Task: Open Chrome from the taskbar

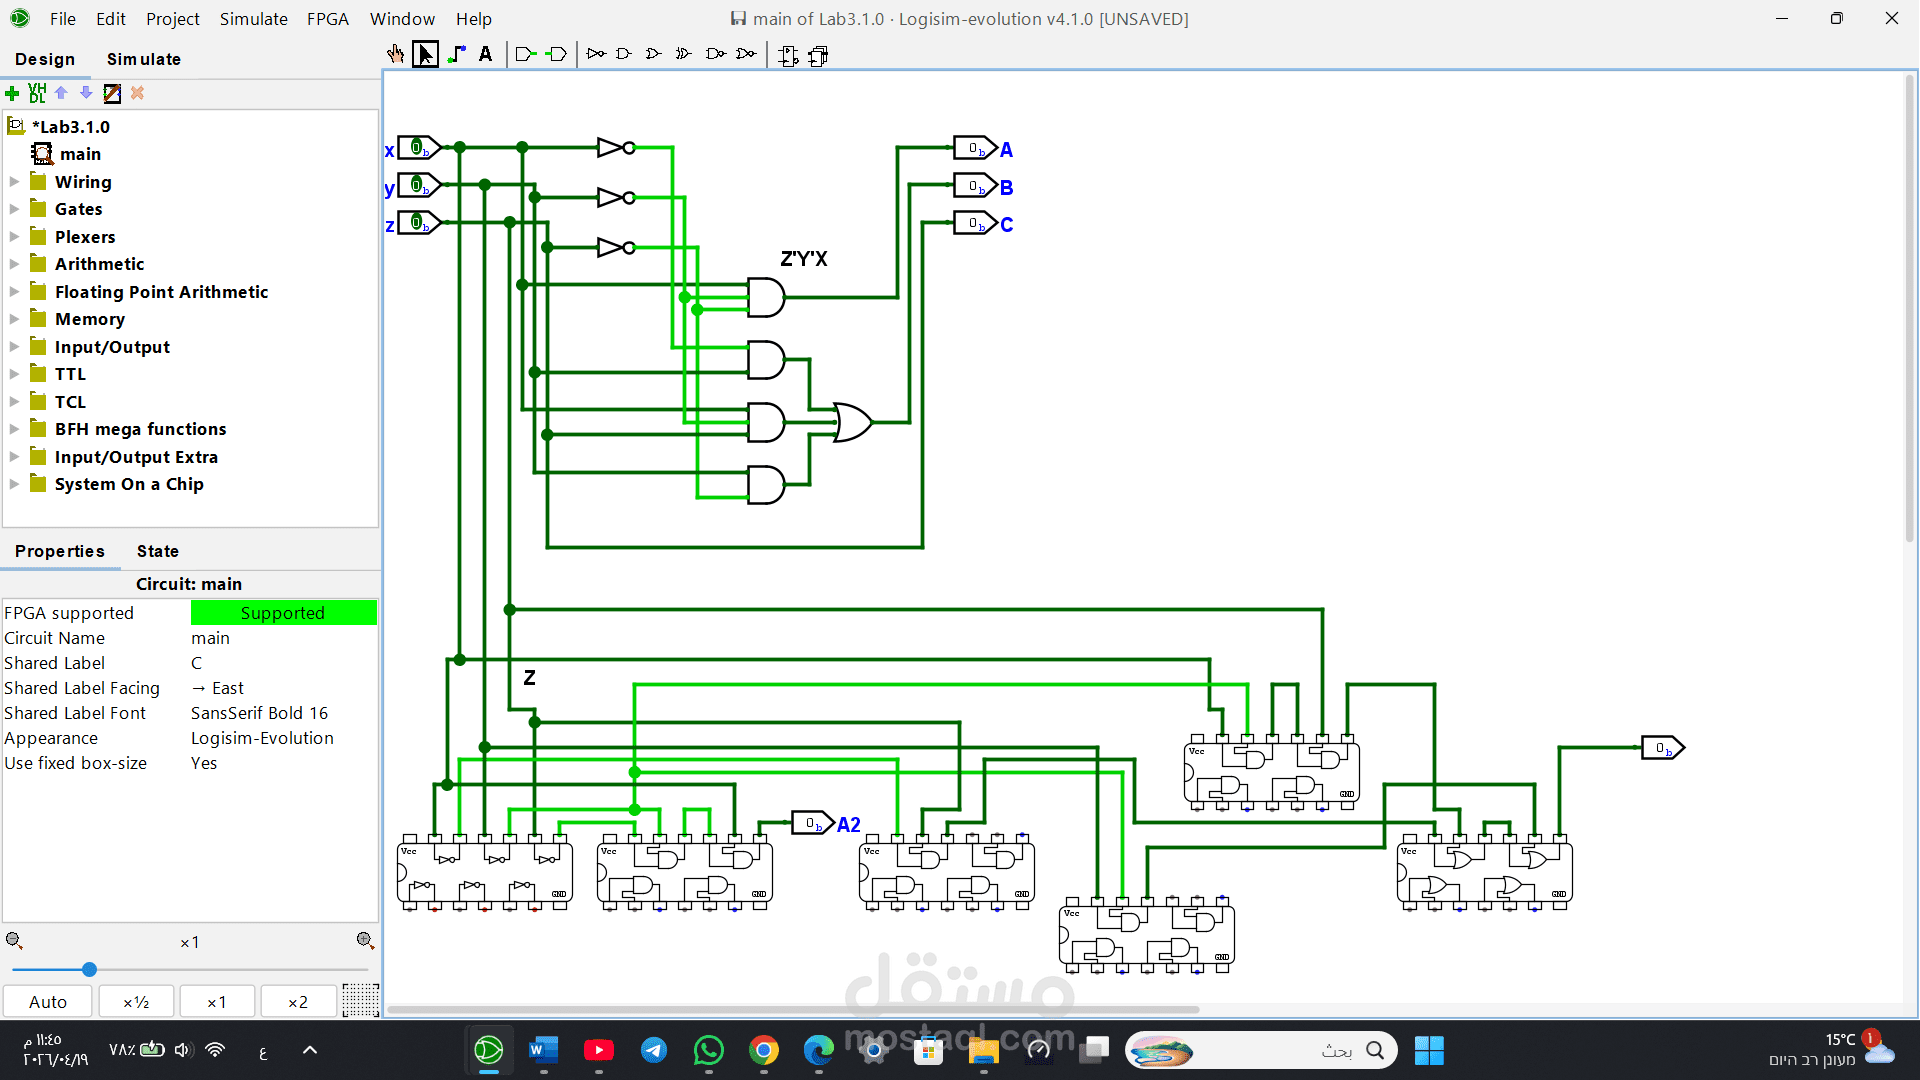Action: [764, 1050]
